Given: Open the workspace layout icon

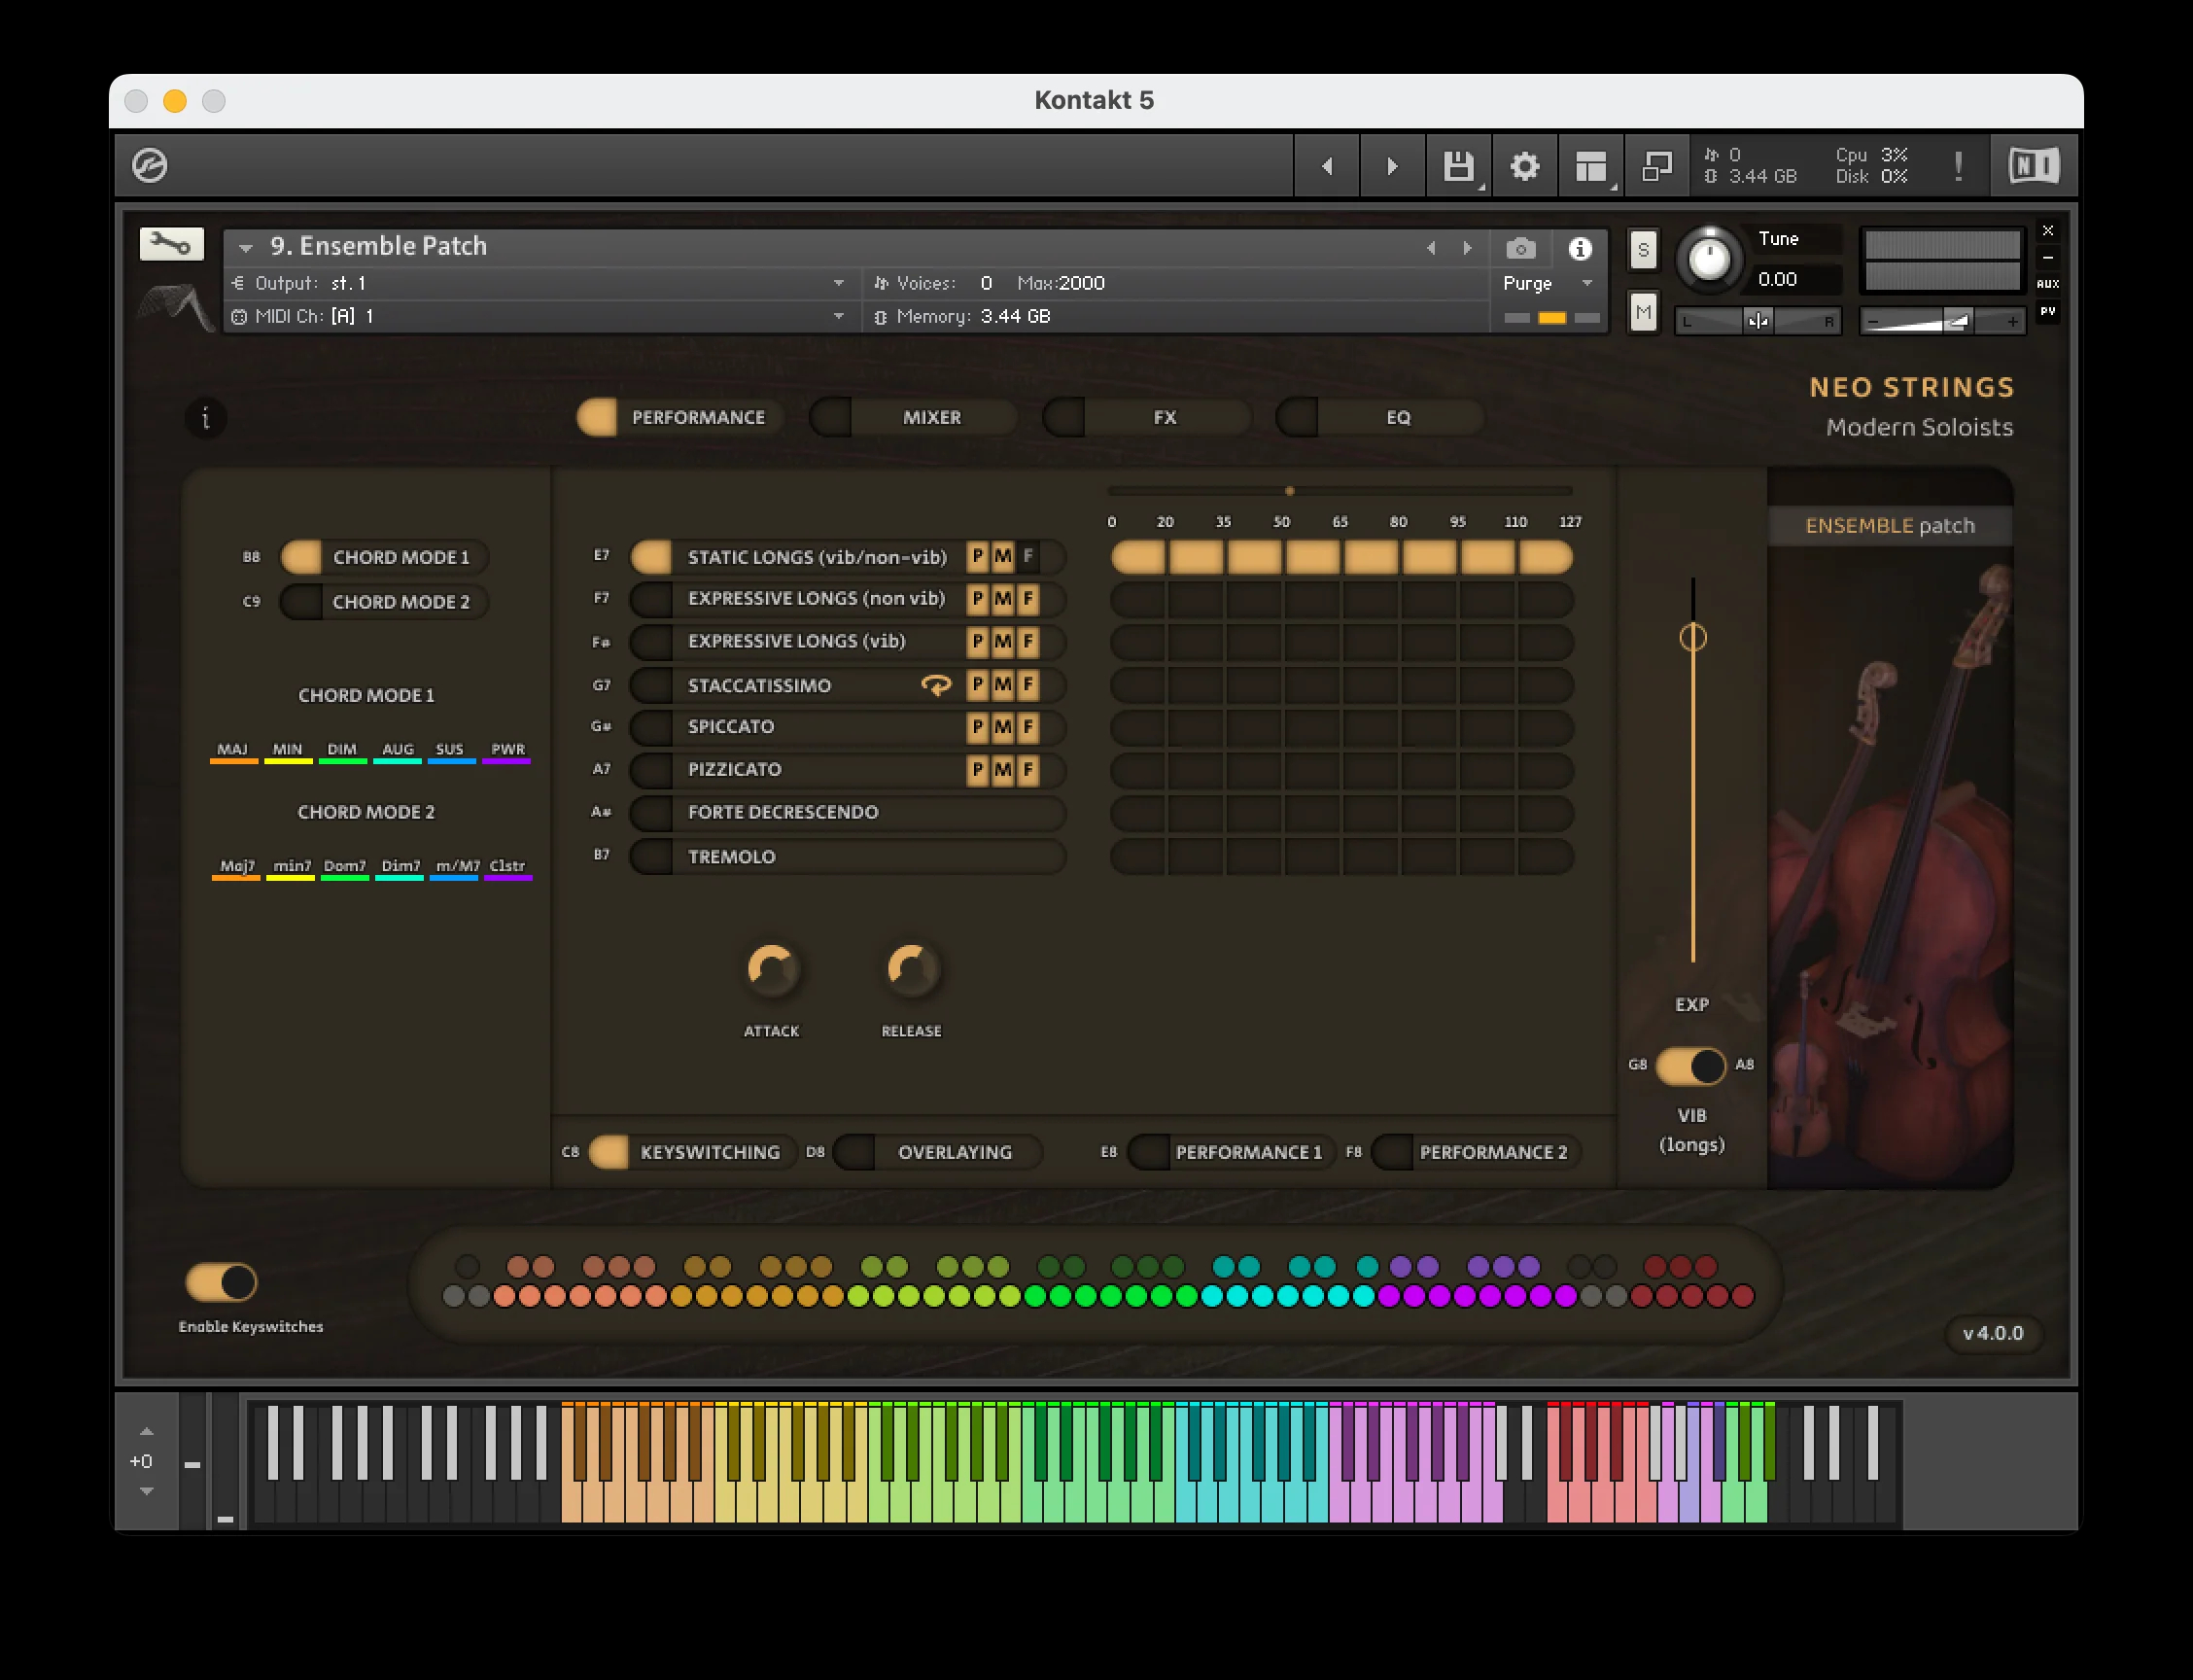Looking at the screenshot, I should tap(1590, 166).
